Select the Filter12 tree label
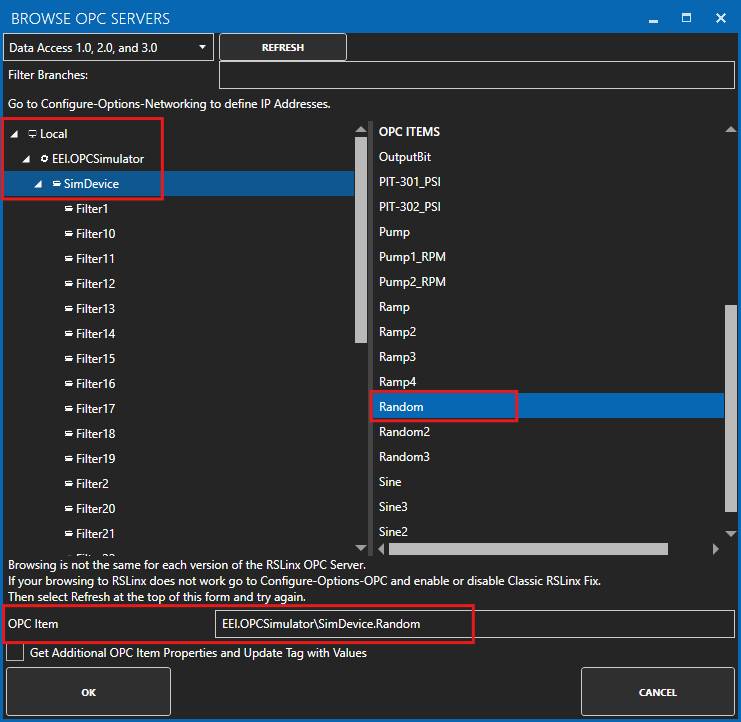741x722 pixels. click(x=95, y=284)
